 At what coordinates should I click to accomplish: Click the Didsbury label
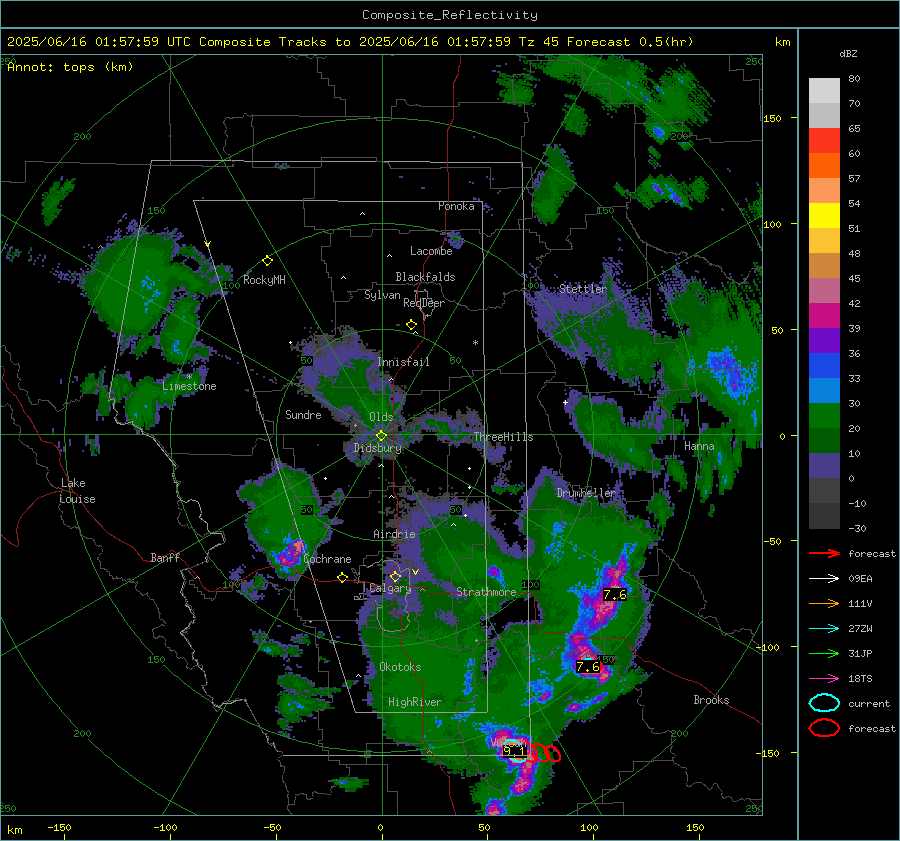(x=377, y=448)
